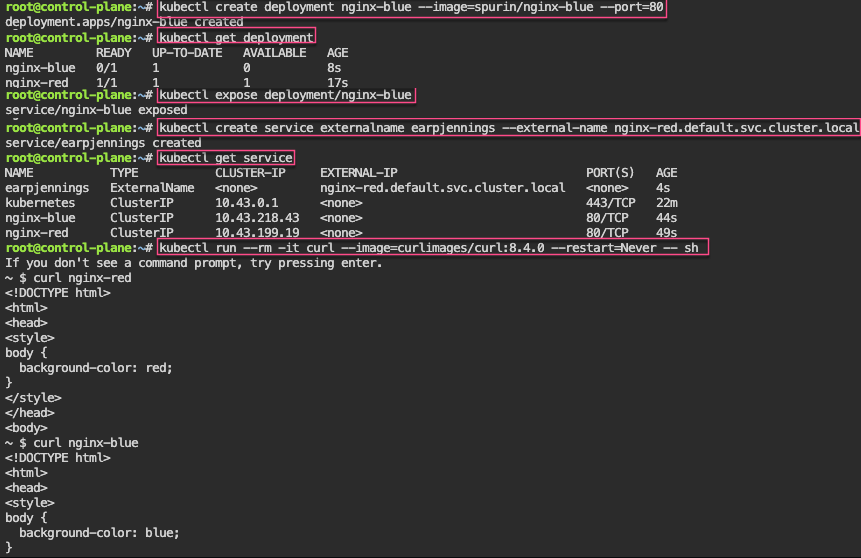
Task: Click the 'deployment.apps/nginx-blue created' output line
Action: (x=124, y=22)
